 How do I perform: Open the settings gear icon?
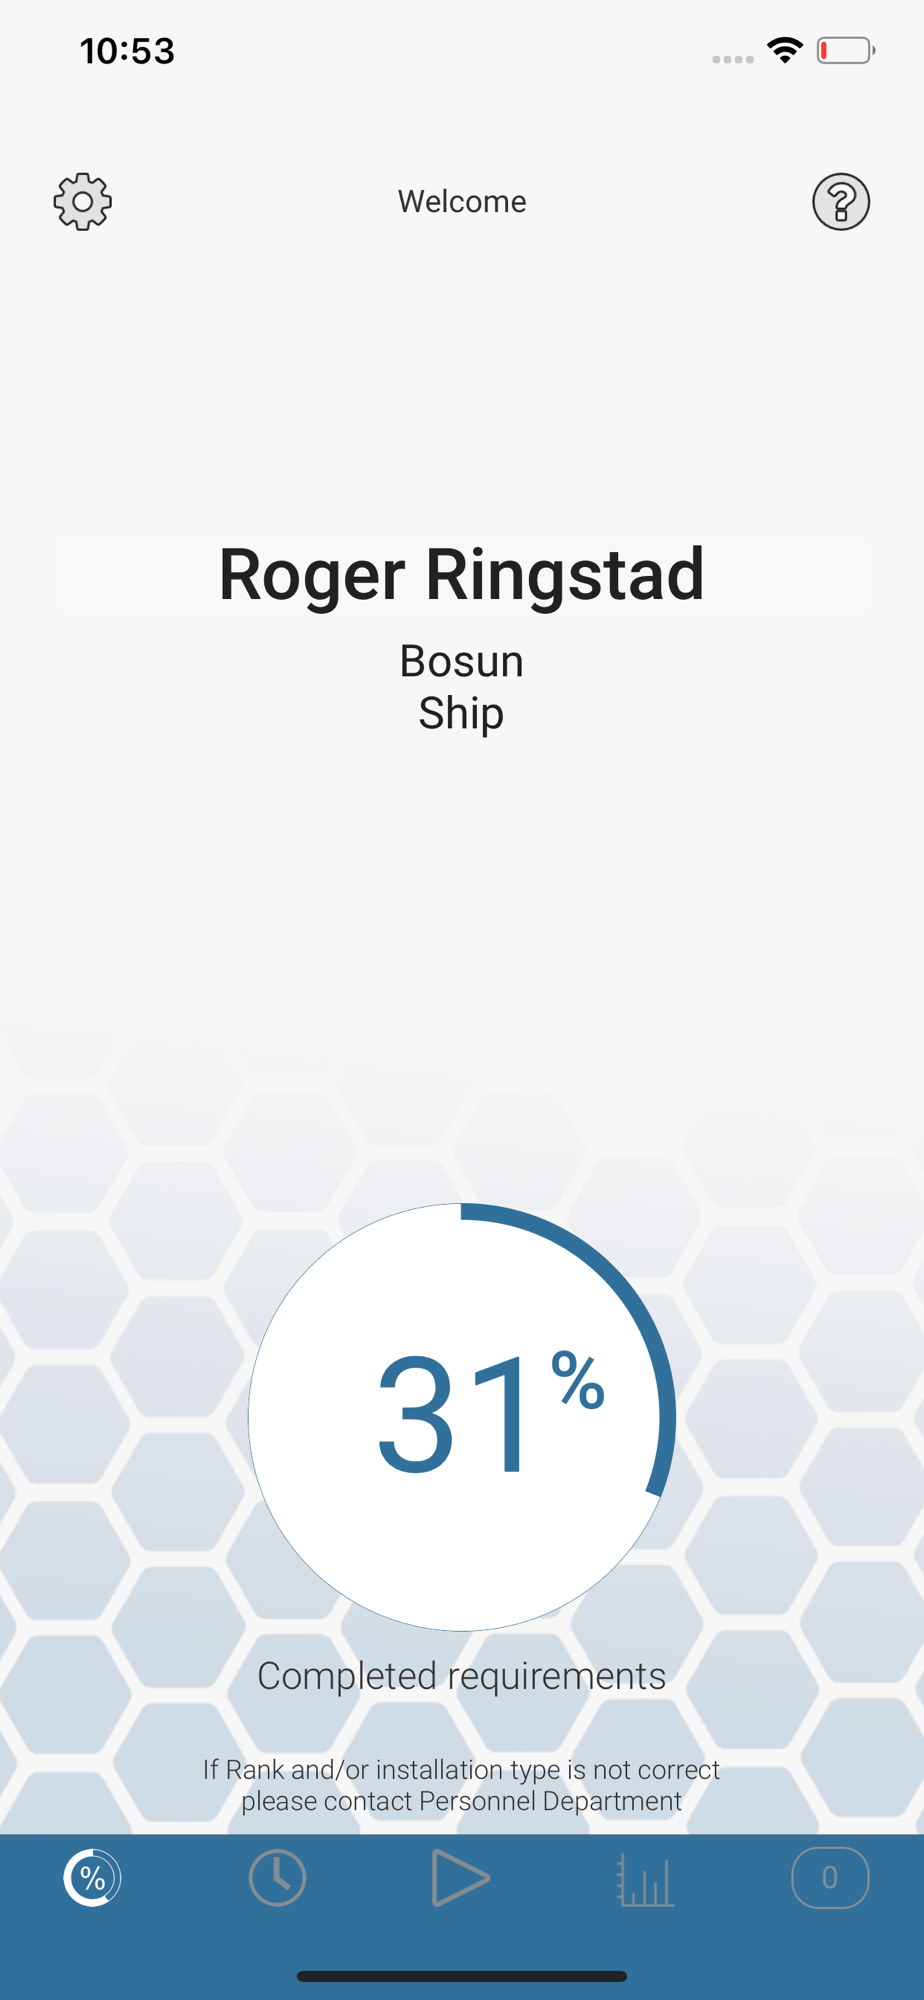click(x=83, y=201)
